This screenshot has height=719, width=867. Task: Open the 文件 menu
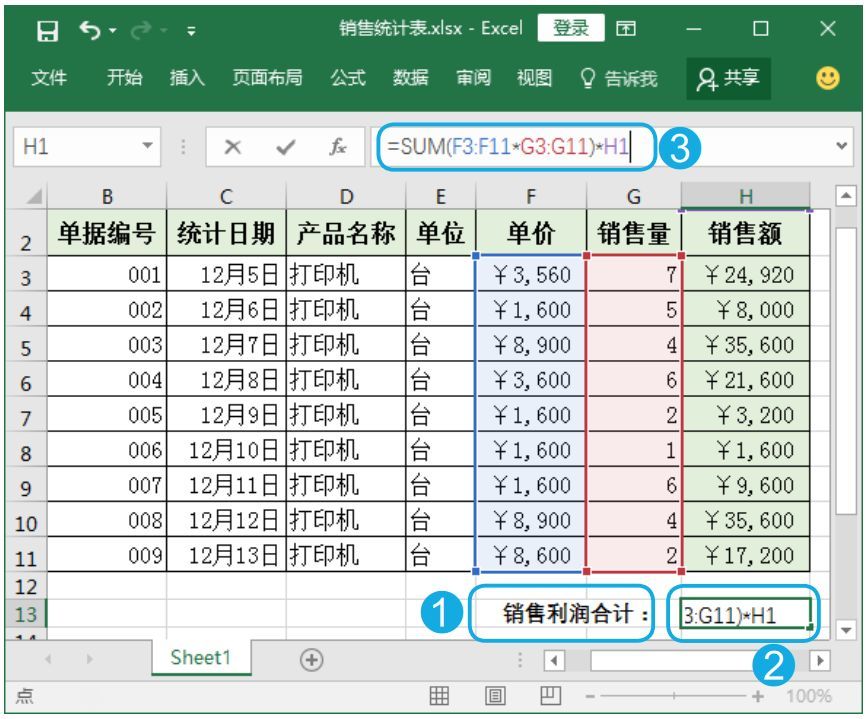pyautogui.click(x=49, y=77)
